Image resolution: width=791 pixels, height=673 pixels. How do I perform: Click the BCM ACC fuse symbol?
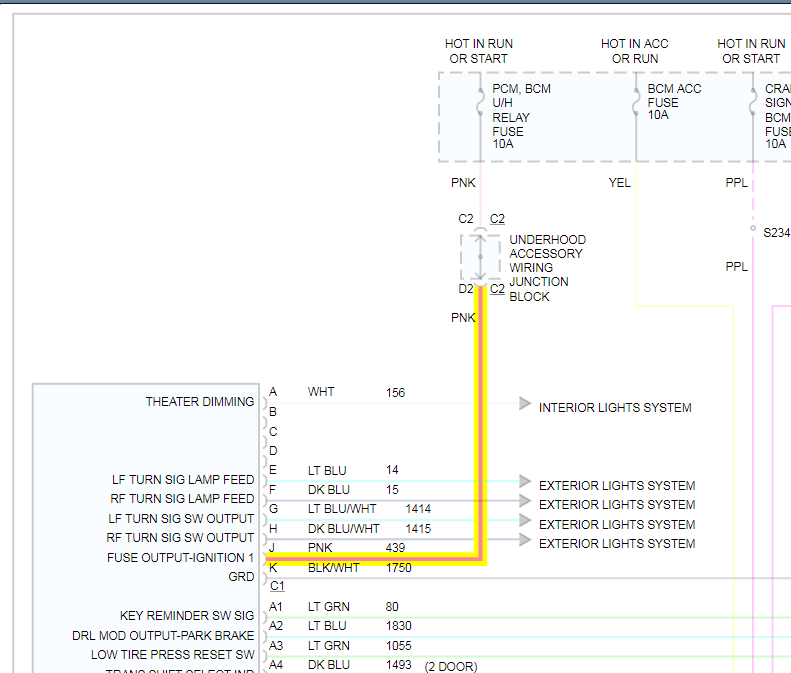[636, 102]
